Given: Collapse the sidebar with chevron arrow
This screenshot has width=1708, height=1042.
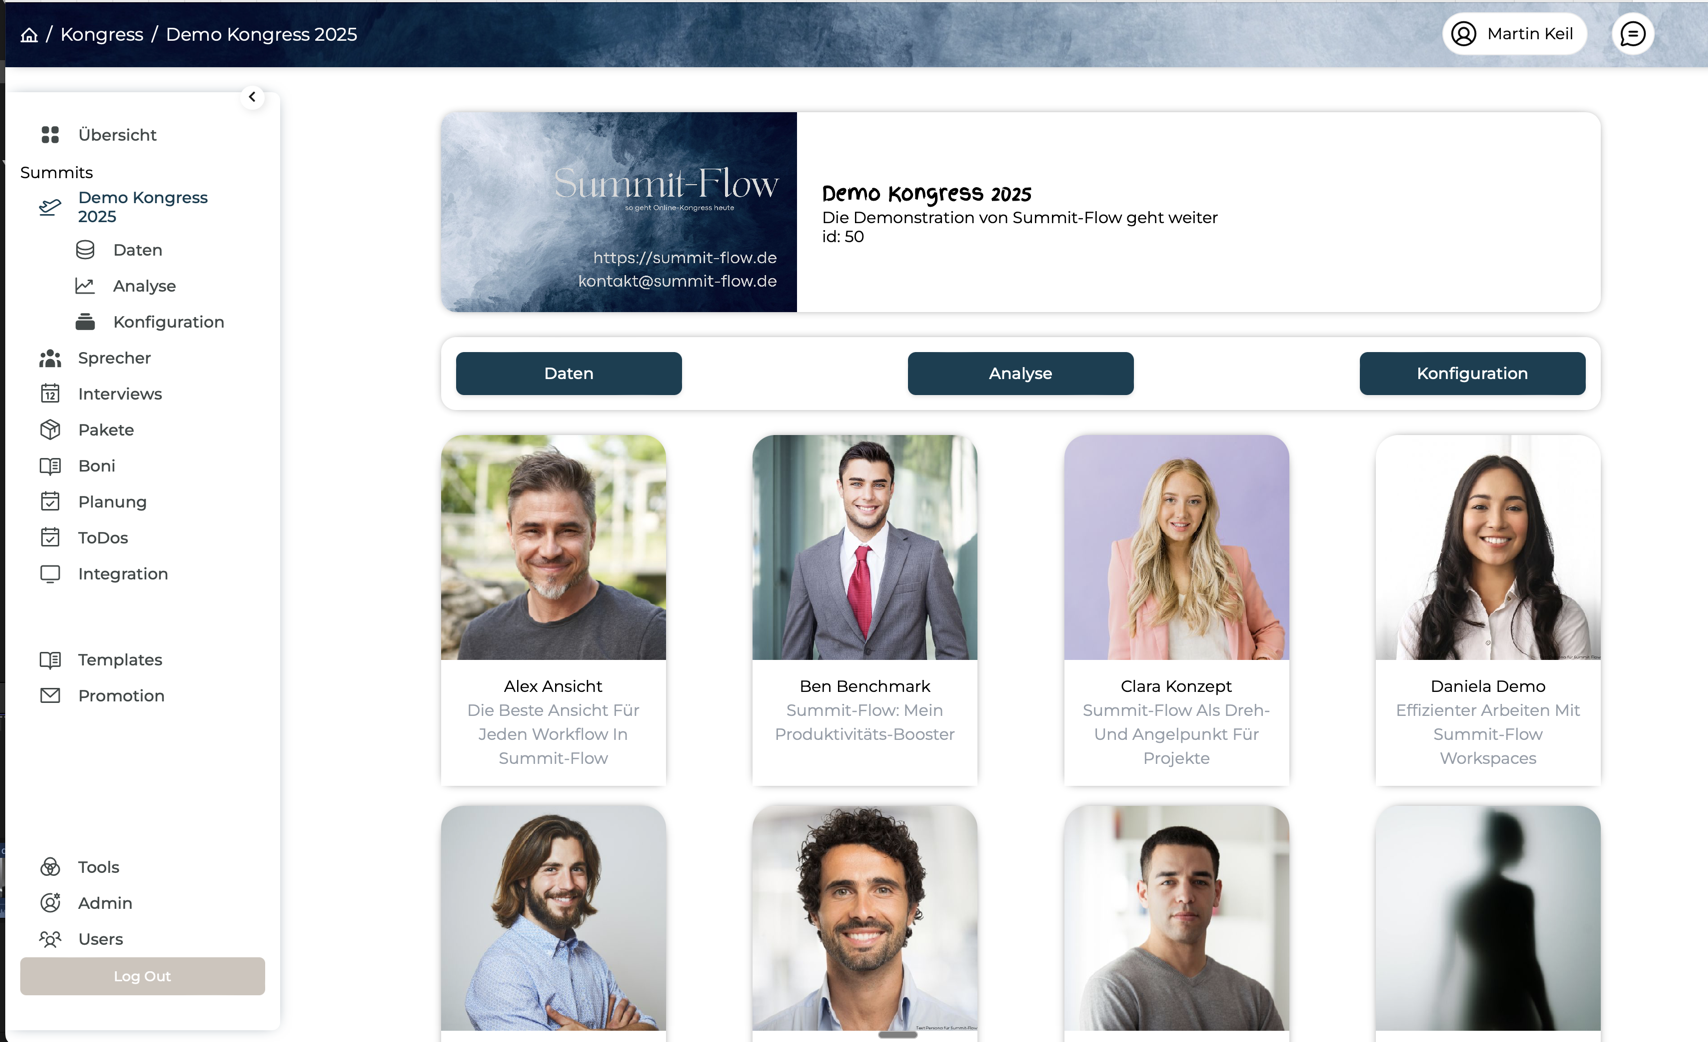Looking at the screenshot, I should [252, 97].
